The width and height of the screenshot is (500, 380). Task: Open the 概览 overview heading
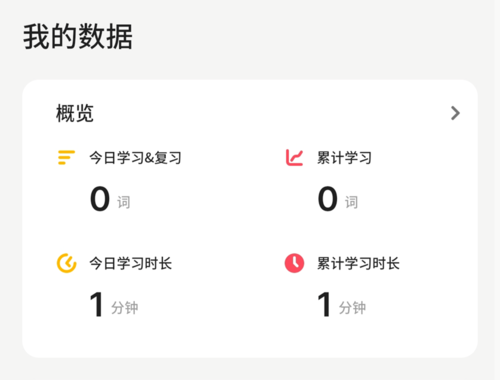tap(75, 113)
